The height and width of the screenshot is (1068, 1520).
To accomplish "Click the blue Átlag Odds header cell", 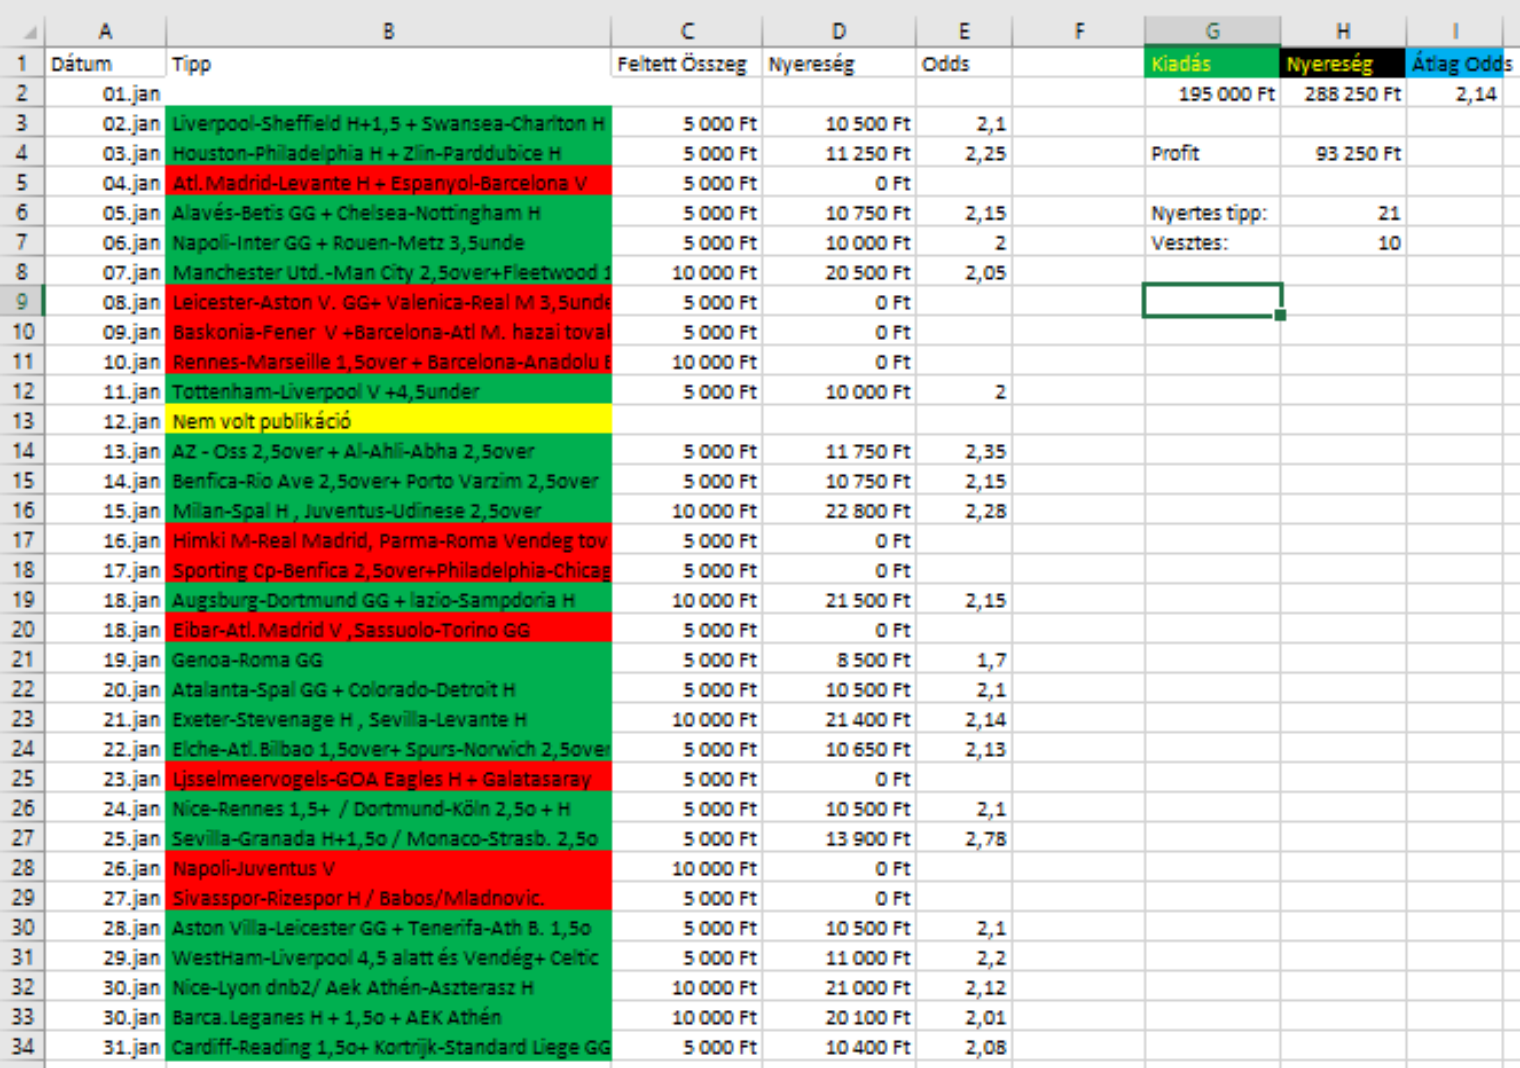I will coord(1459,64).
